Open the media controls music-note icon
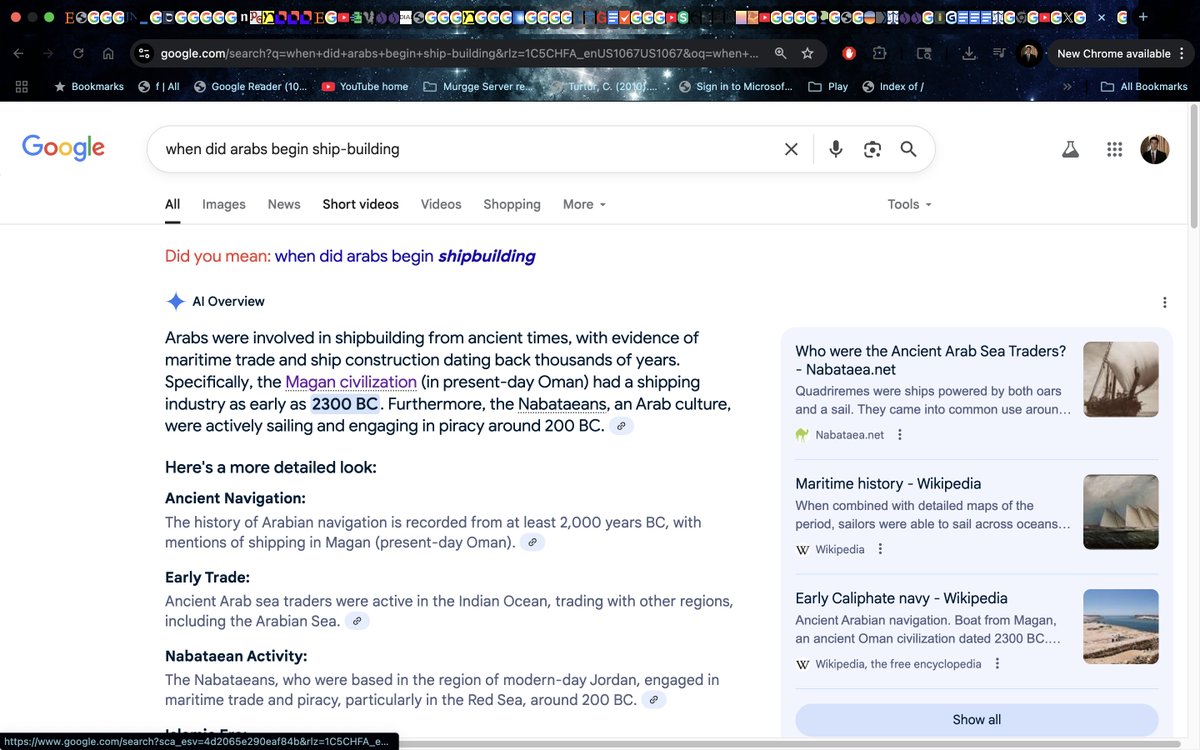The image size is (1200, 750). coord(998,54)
